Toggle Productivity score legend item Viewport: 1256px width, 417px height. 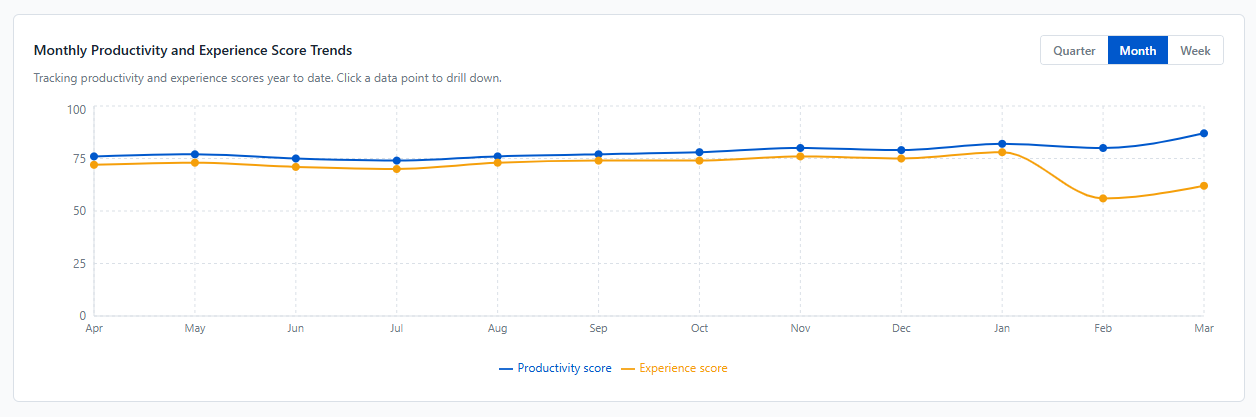coord(555,368)
